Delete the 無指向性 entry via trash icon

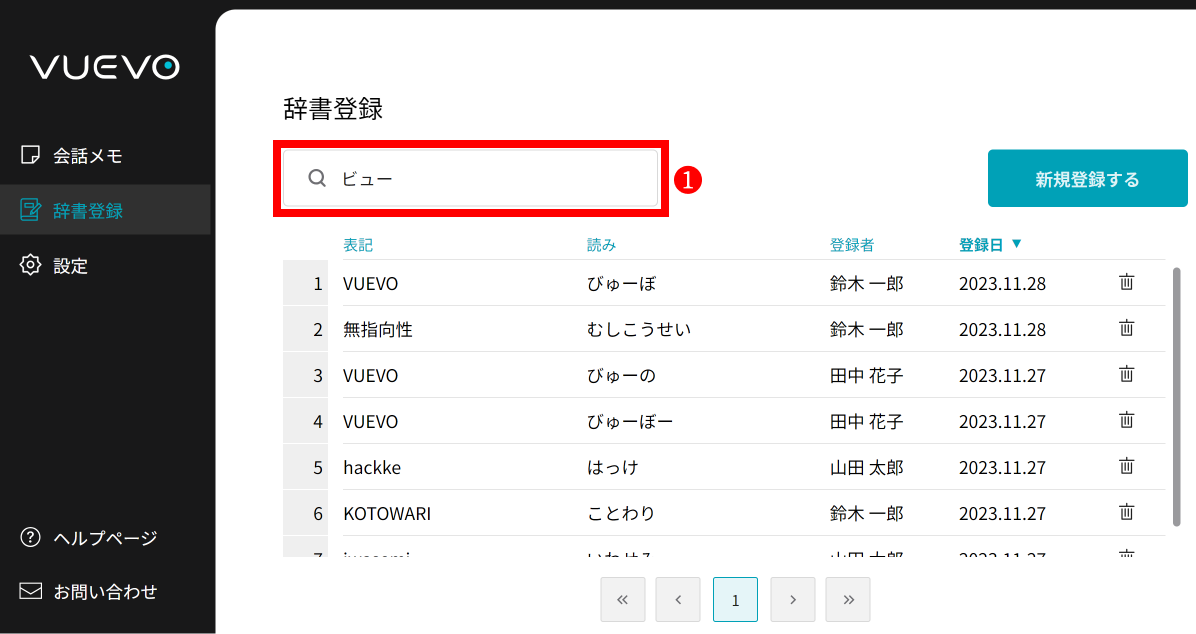click(x=1126, y=328)
